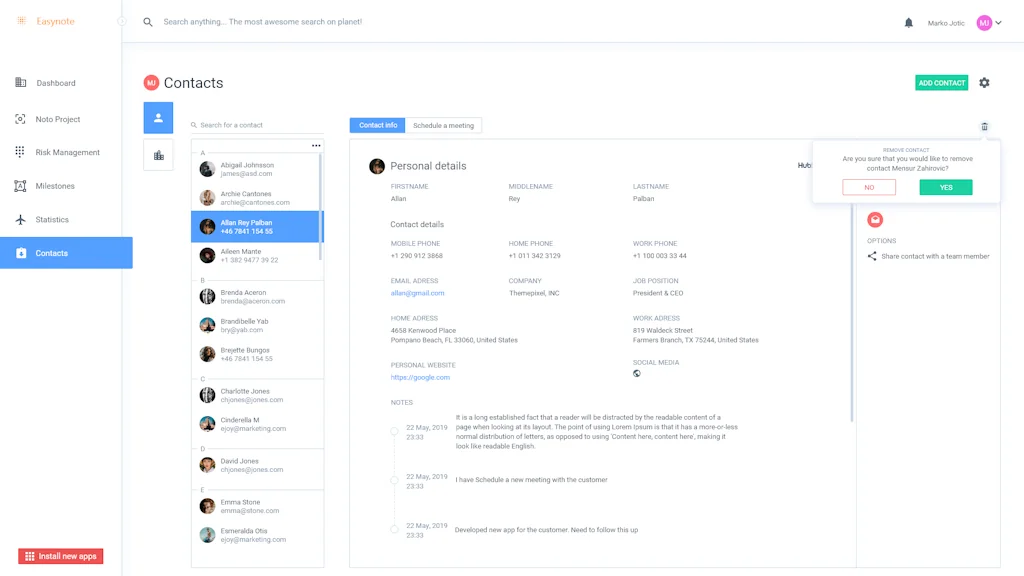Select the Contact info tab
The width and height of the screenshot is (1024, 576).
[x=377, y=125]
